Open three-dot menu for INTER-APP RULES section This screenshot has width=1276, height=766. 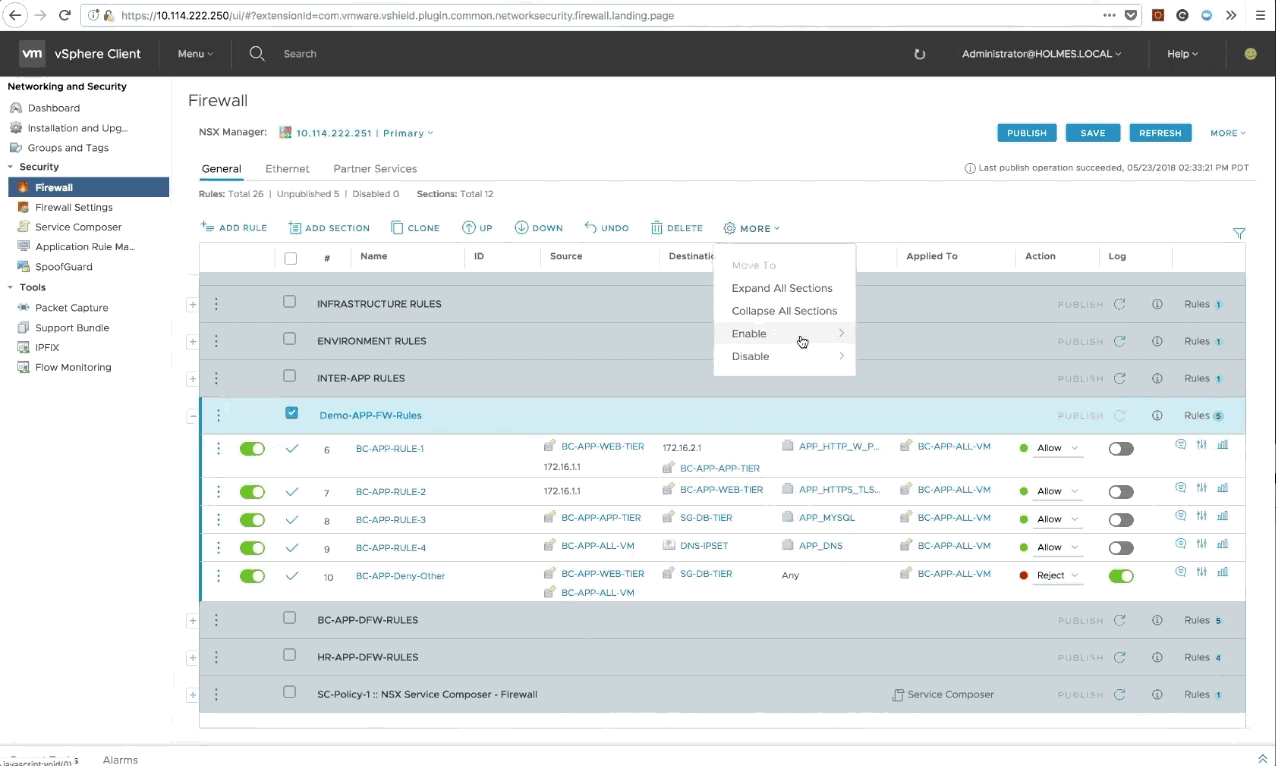[216, 378]
